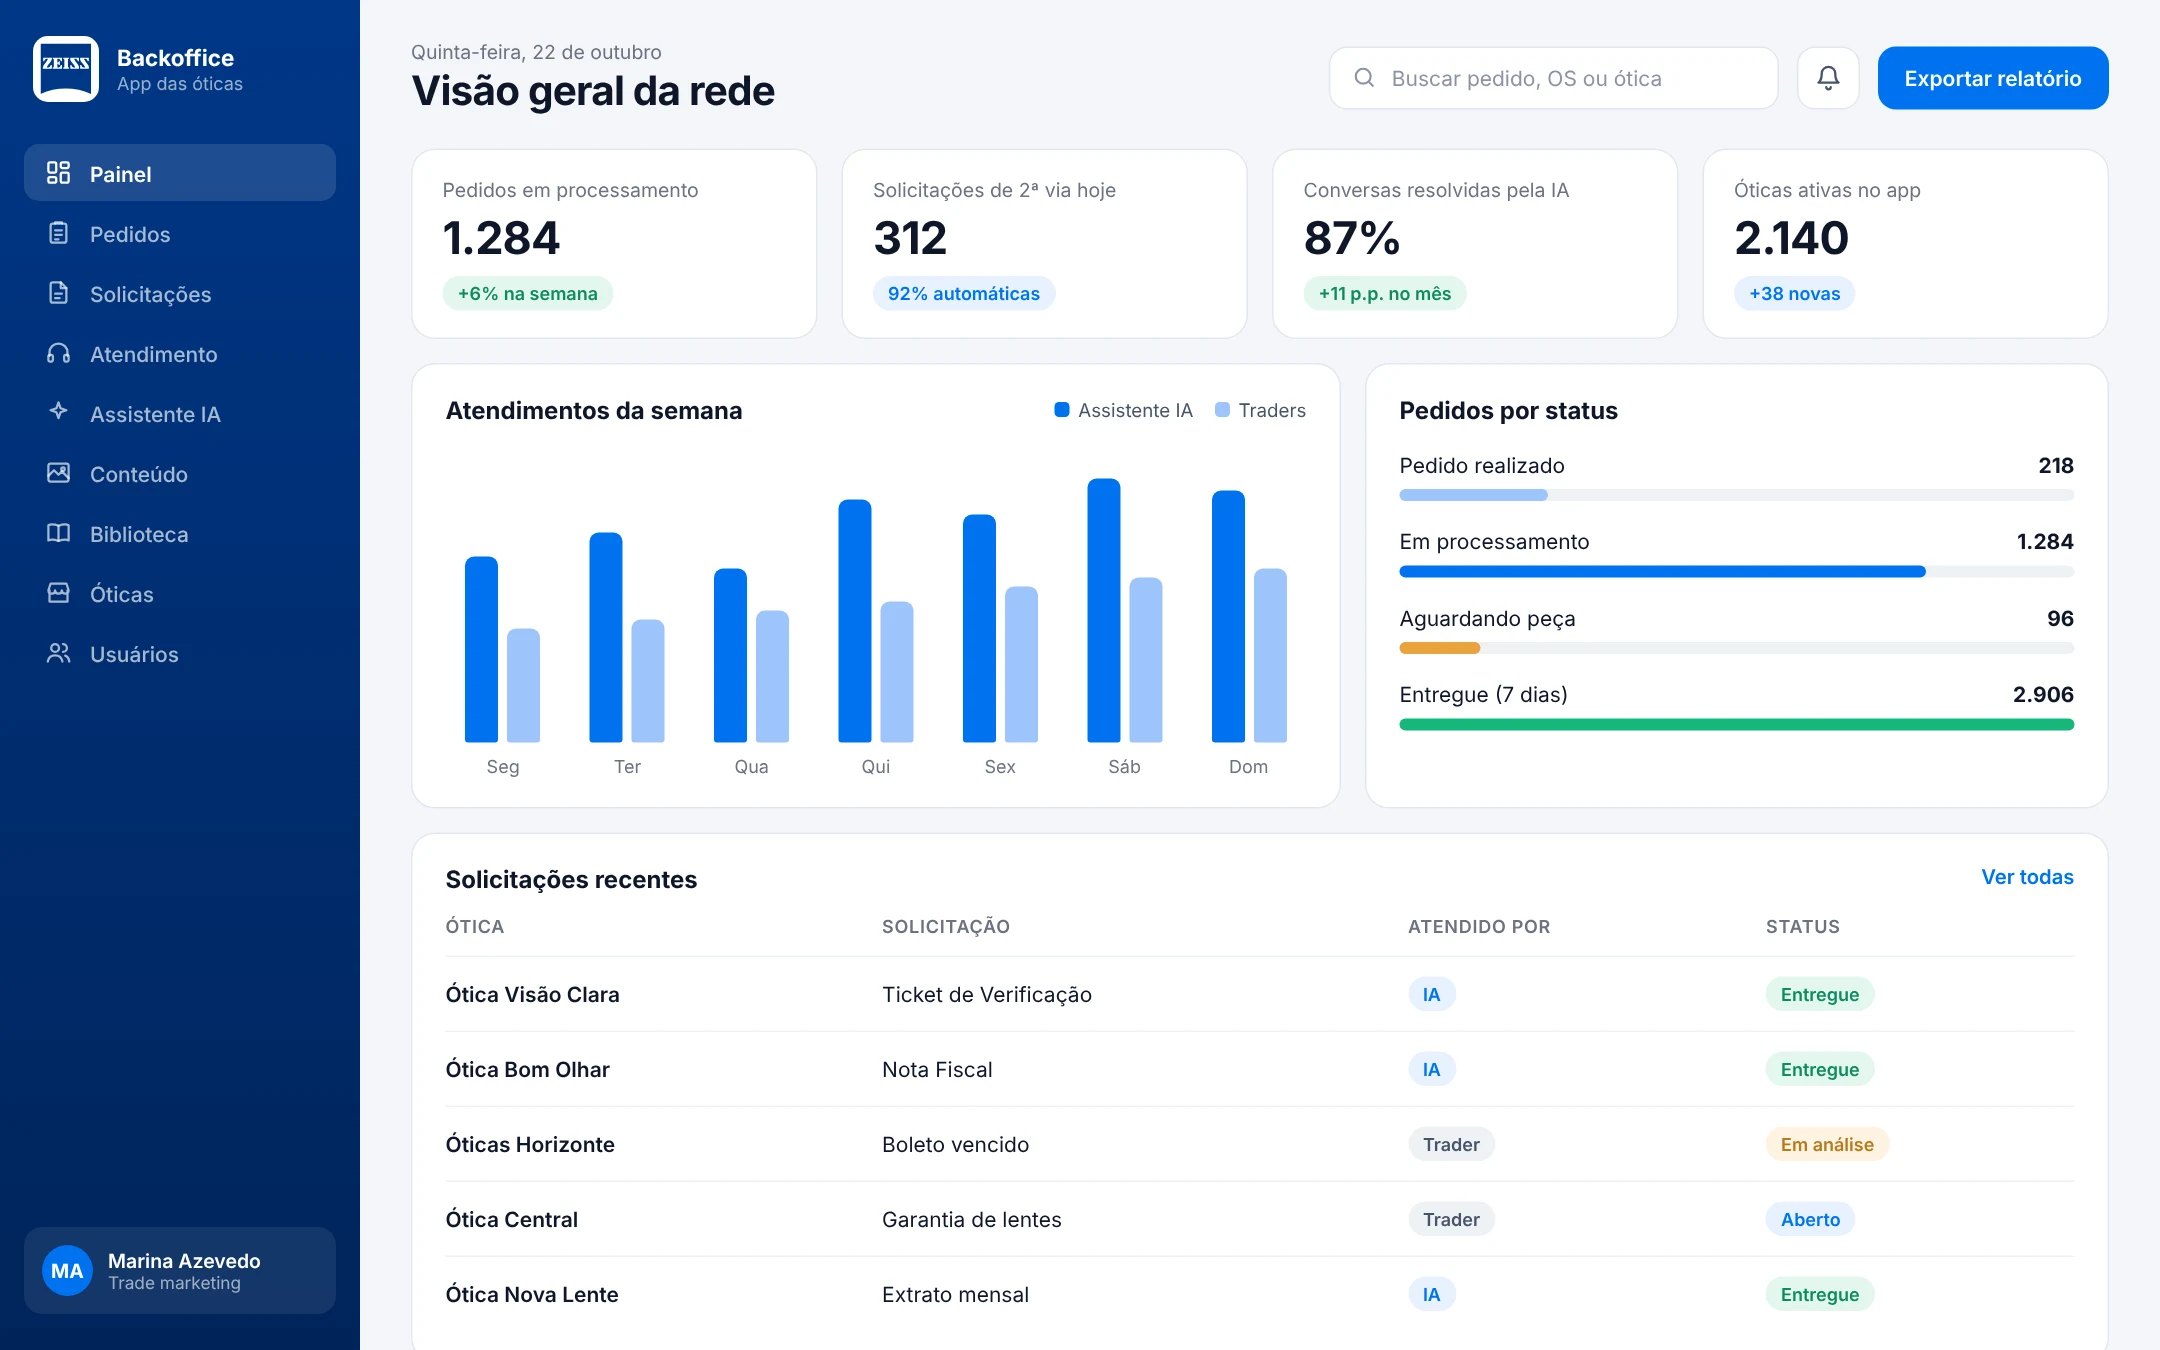Click Boleto vencido cell
Image resolution: width=2160 pixels, height=1350 pixels.
coord(955,1144)
